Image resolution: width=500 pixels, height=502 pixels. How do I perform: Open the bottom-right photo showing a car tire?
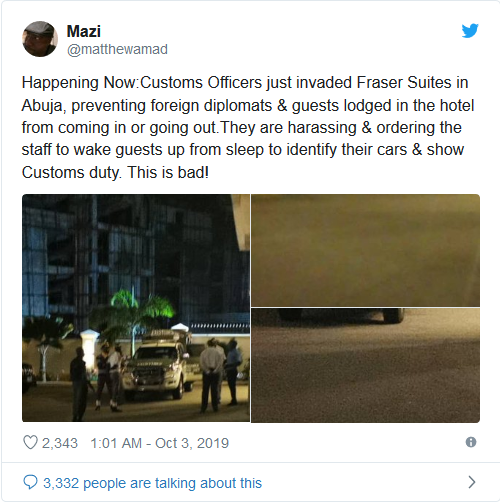[365, 365]
